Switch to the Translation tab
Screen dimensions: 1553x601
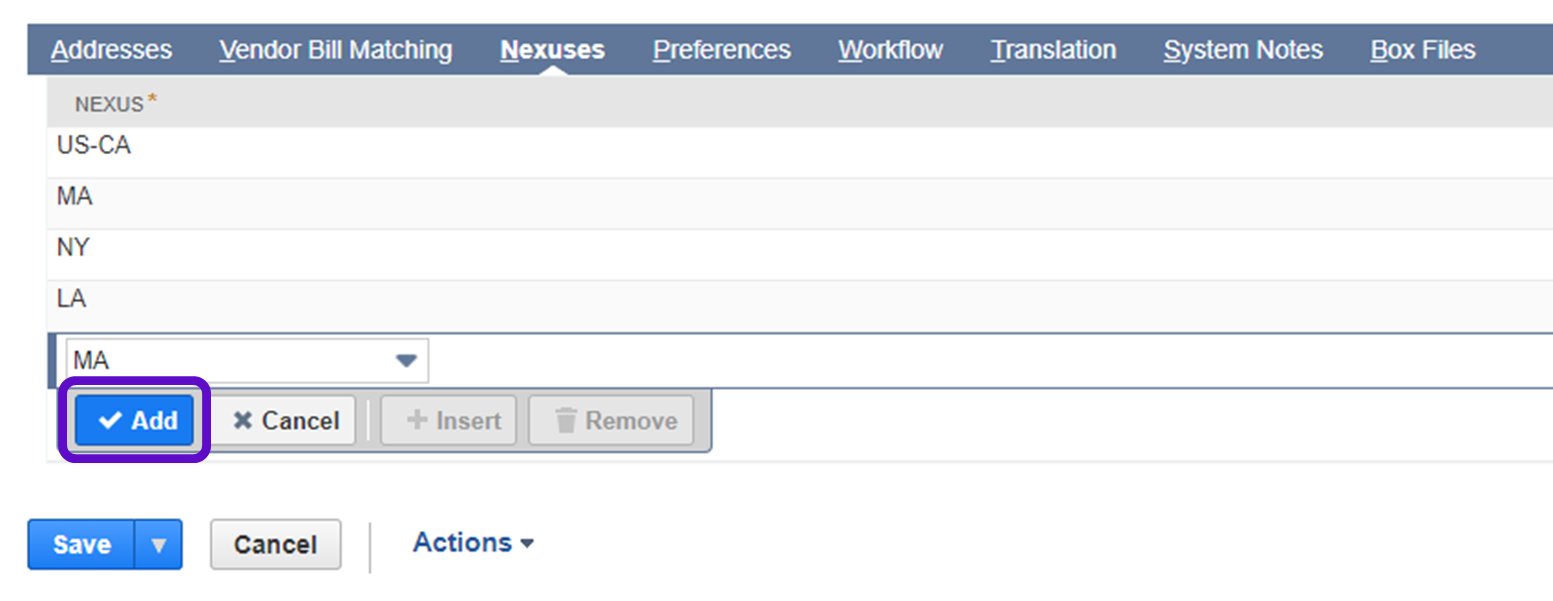[1053, 50]
